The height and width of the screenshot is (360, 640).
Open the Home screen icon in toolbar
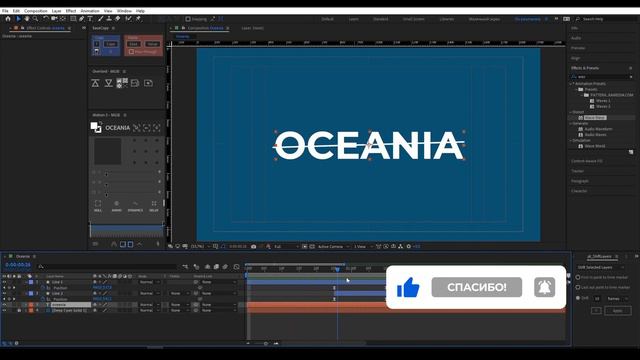8,19
